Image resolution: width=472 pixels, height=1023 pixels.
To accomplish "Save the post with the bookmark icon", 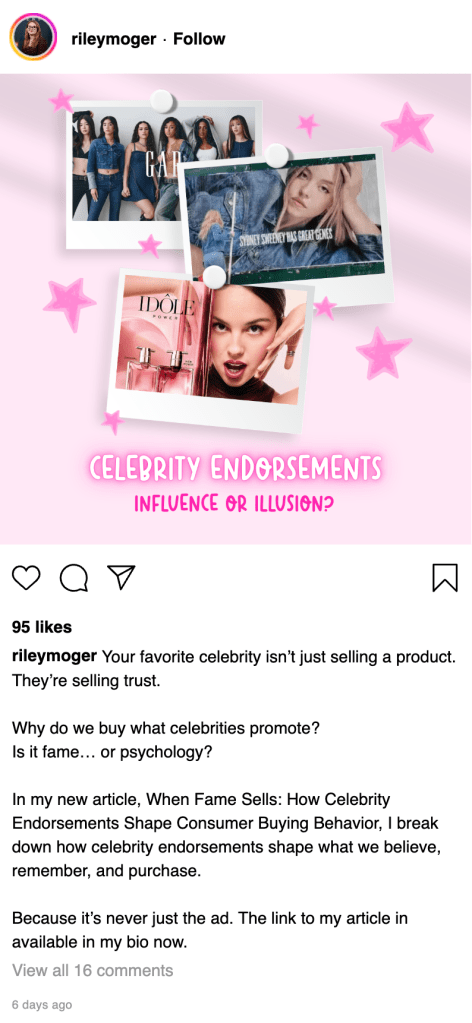I will 445,577.
